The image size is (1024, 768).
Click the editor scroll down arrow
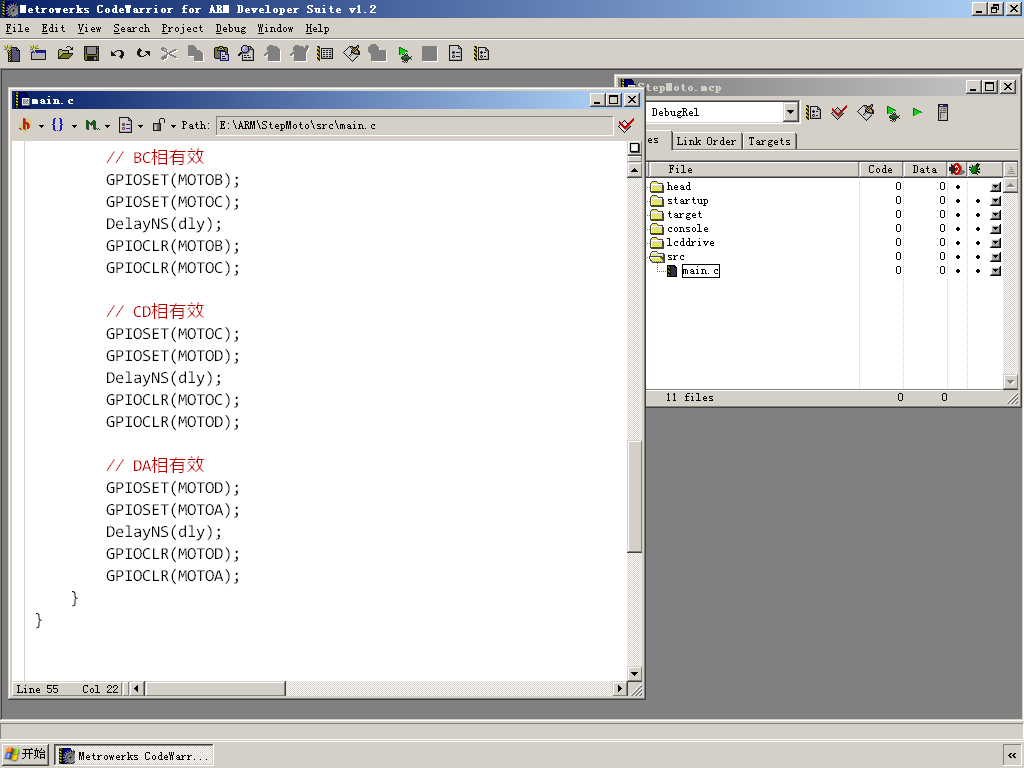(x=634, y=673)
